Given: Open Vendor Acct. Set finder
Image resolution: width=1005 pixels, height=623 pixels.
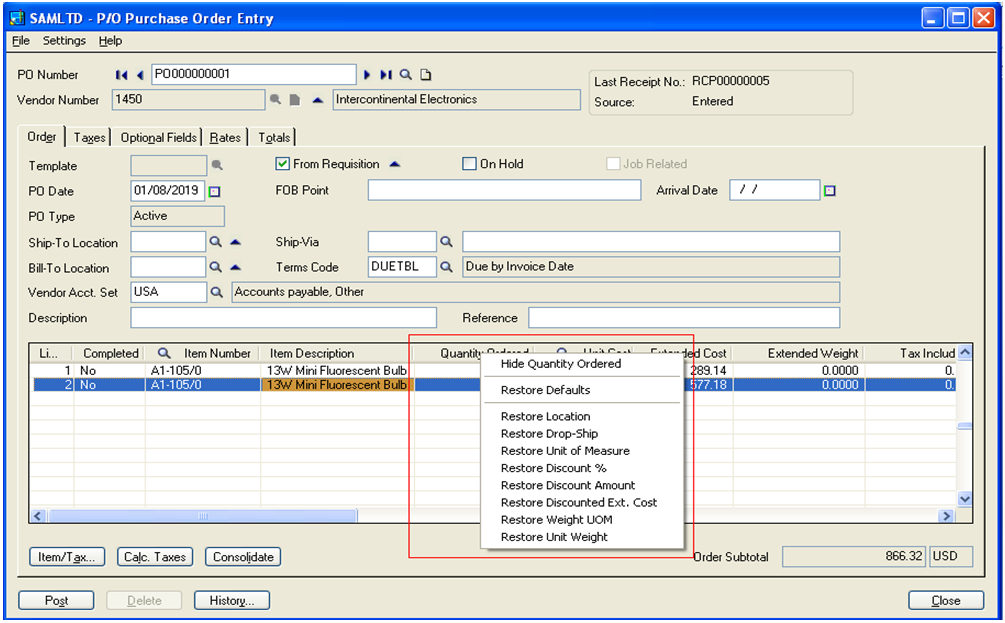Looking at the screenshot, I should (217, 292).
